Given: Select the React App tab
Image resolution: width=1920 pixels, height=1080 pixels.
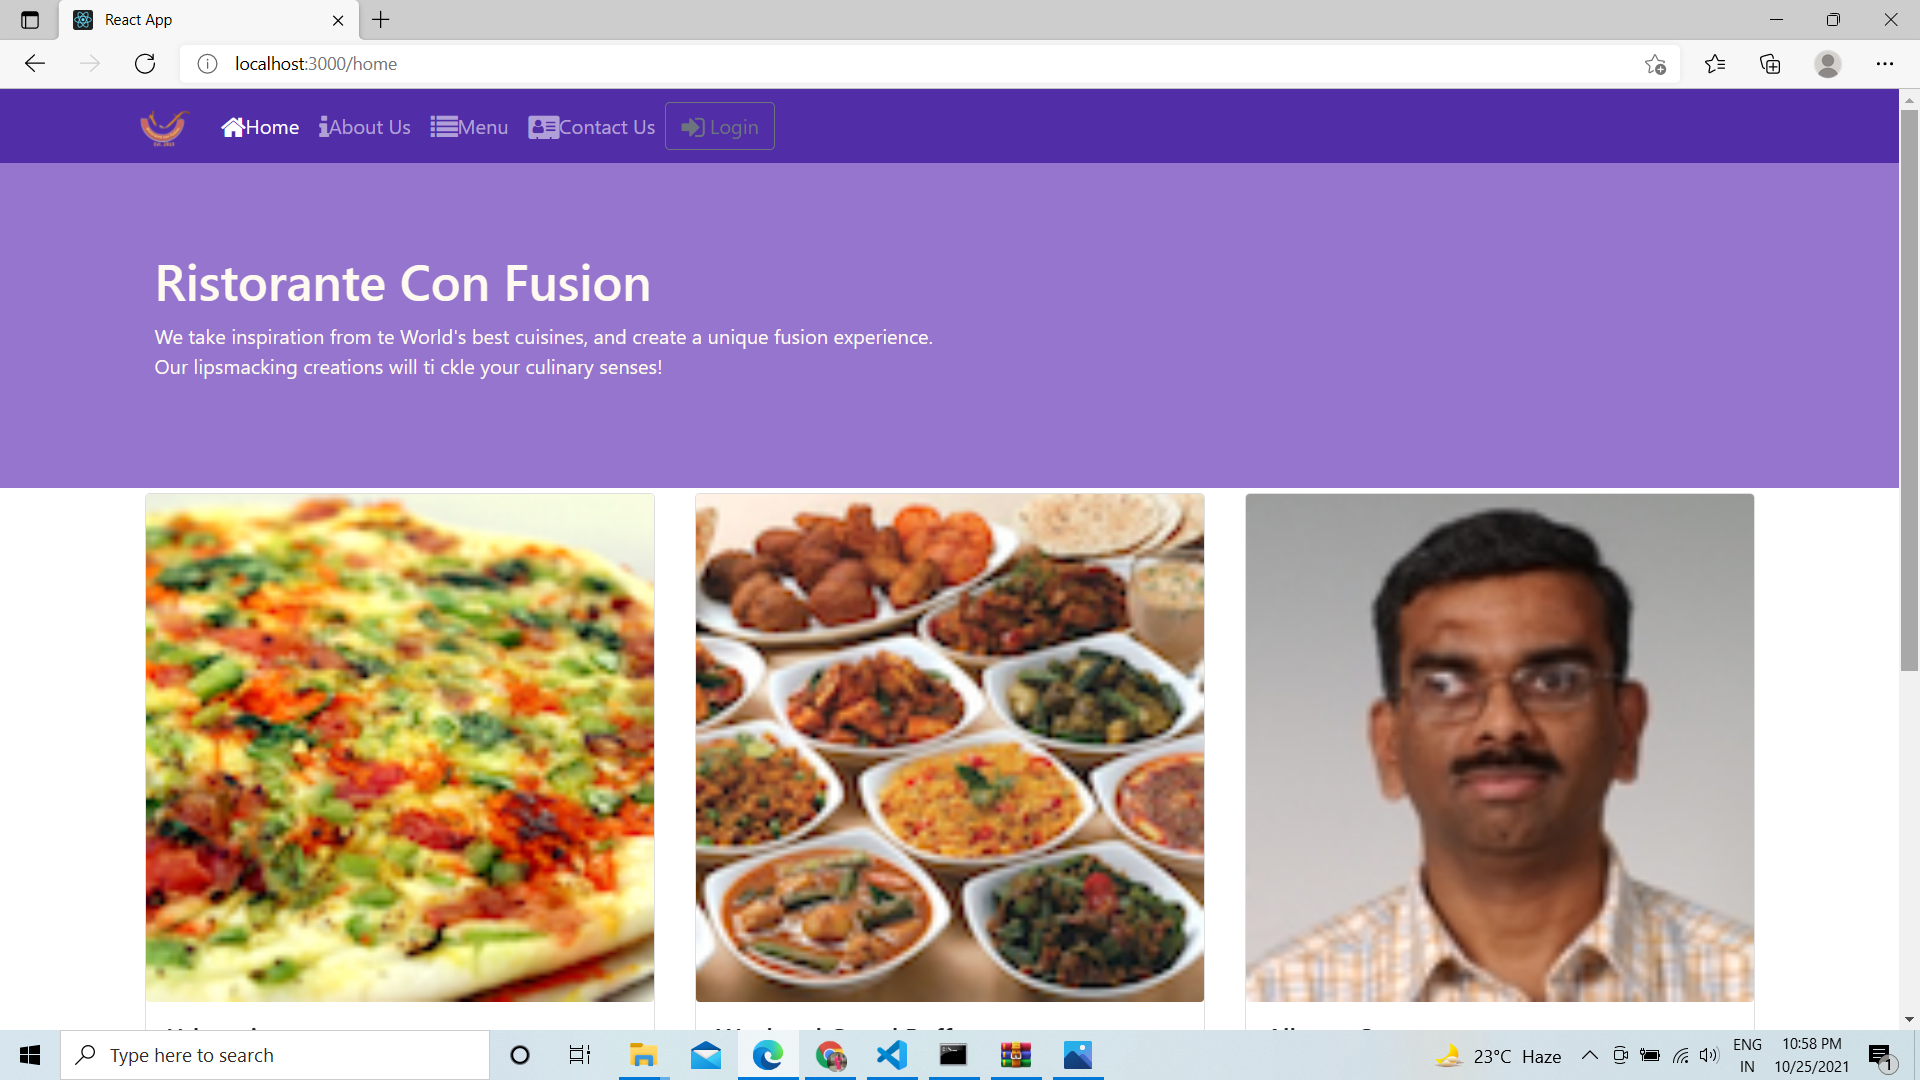Looking at the screenshot, I should (208, 20).
